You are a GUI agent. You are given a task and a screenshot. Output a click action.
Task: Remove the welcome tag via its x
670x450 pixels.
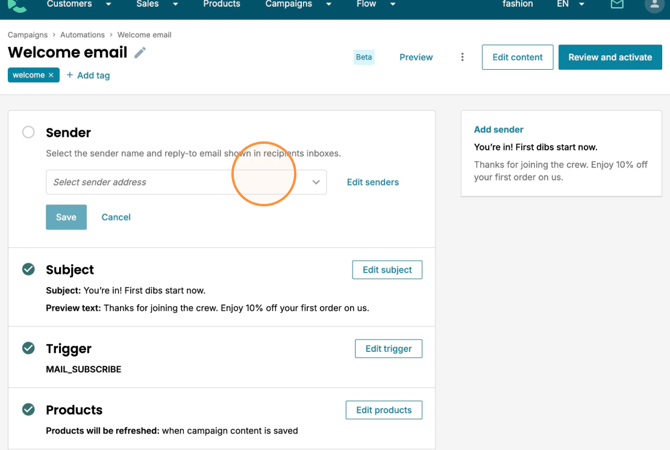click(51, 75)
